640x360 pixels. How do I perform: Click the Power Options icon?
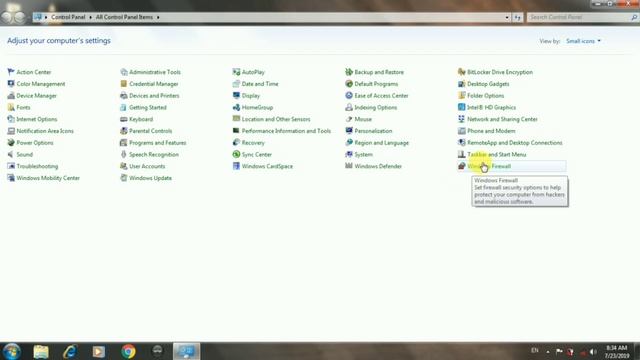tap(11, 143)
